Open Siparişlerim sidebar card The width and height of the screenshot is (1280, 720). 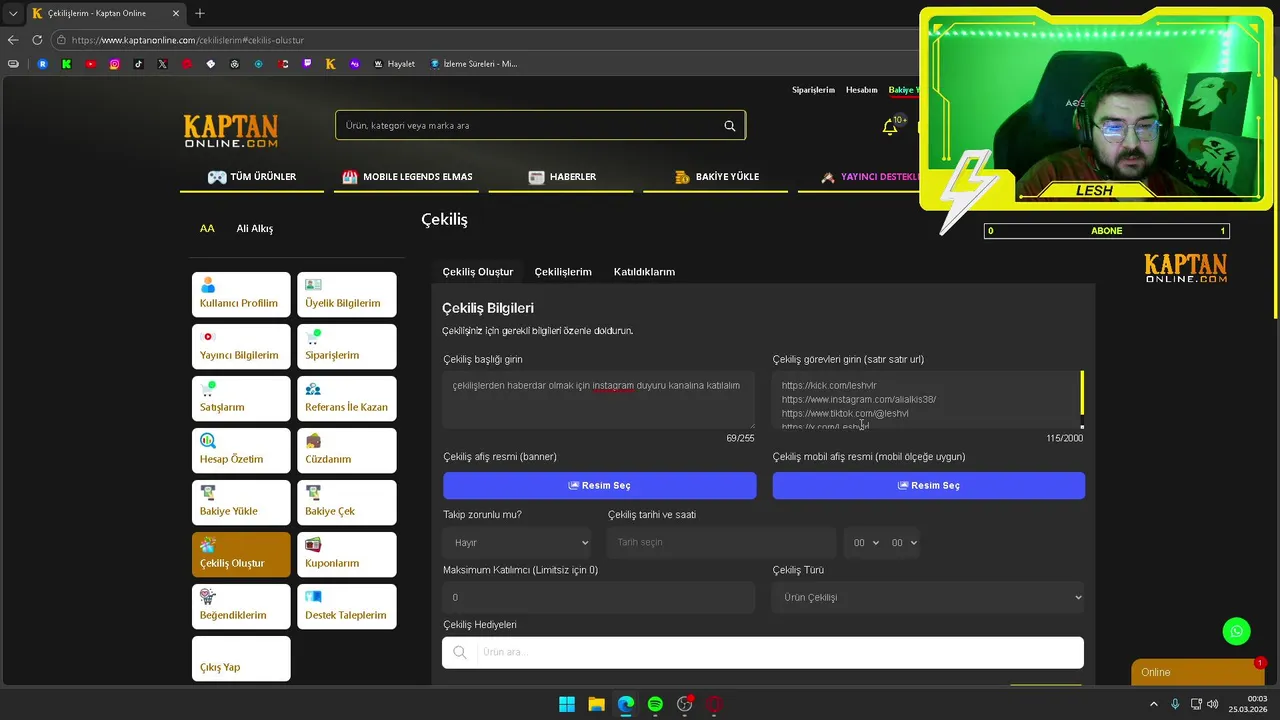(x=347, y=346)
